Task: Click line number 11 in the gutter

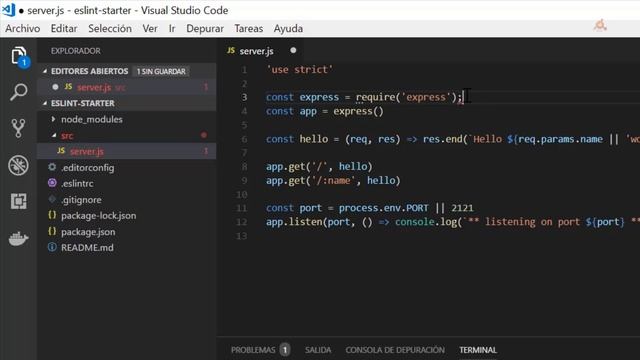Action: pos(242,208)
